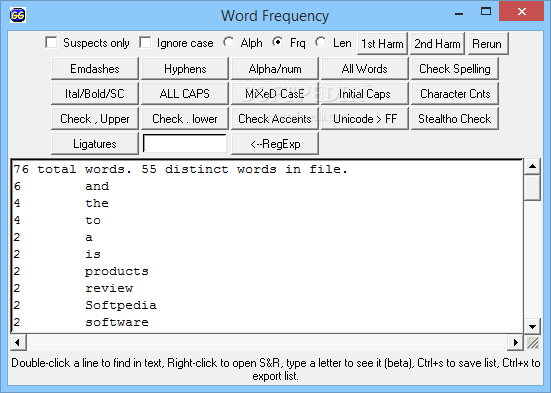Image resolution: width=551 pixels, height=393 pixels.
Task: Click the vertical scrollbar up arrow
Action: click(x=532, y=166)
